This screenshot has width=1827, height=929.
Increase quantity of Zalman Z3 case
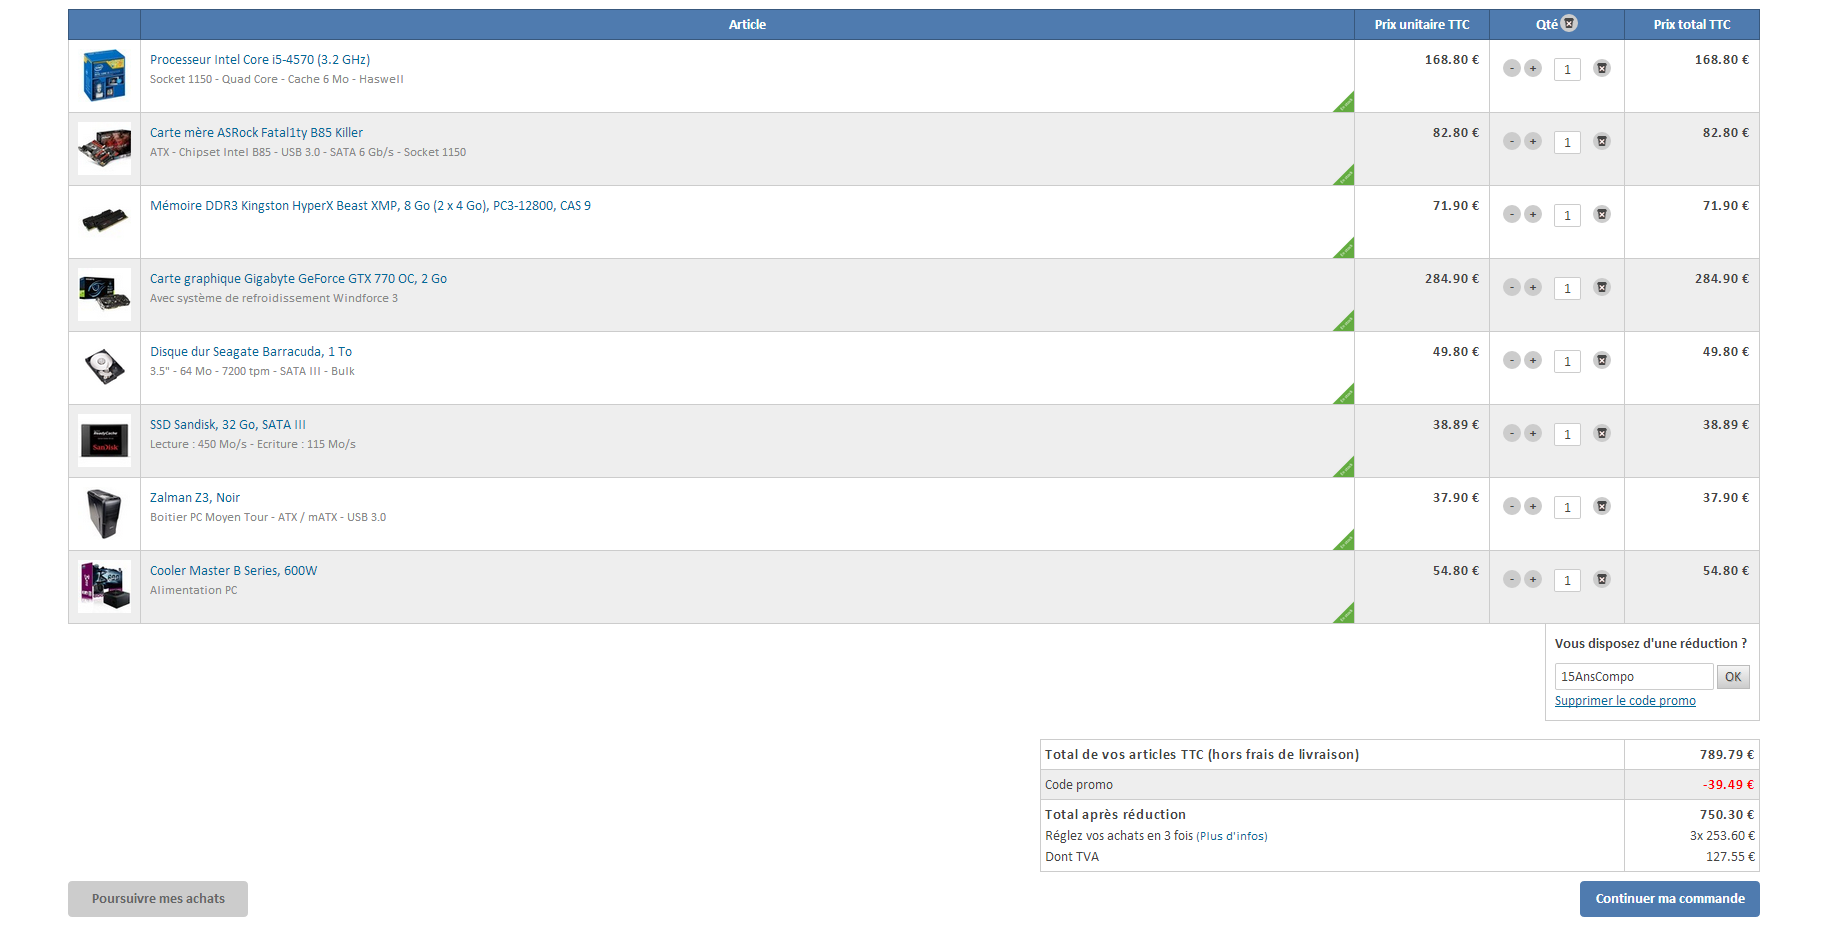[x=1533, y=506]
